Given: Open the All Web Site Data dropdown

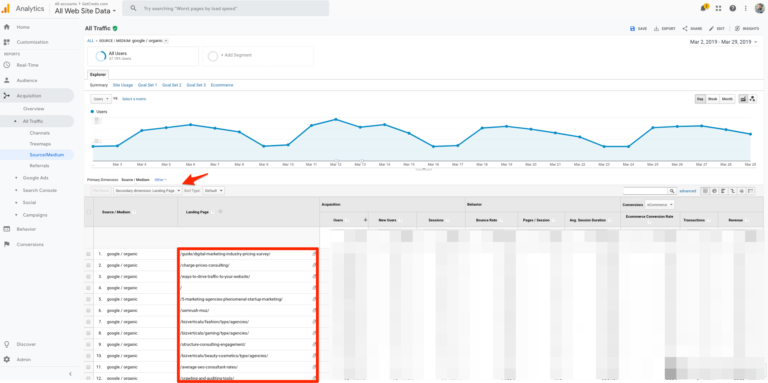Looking at the screenshot, I should [85, 10].
